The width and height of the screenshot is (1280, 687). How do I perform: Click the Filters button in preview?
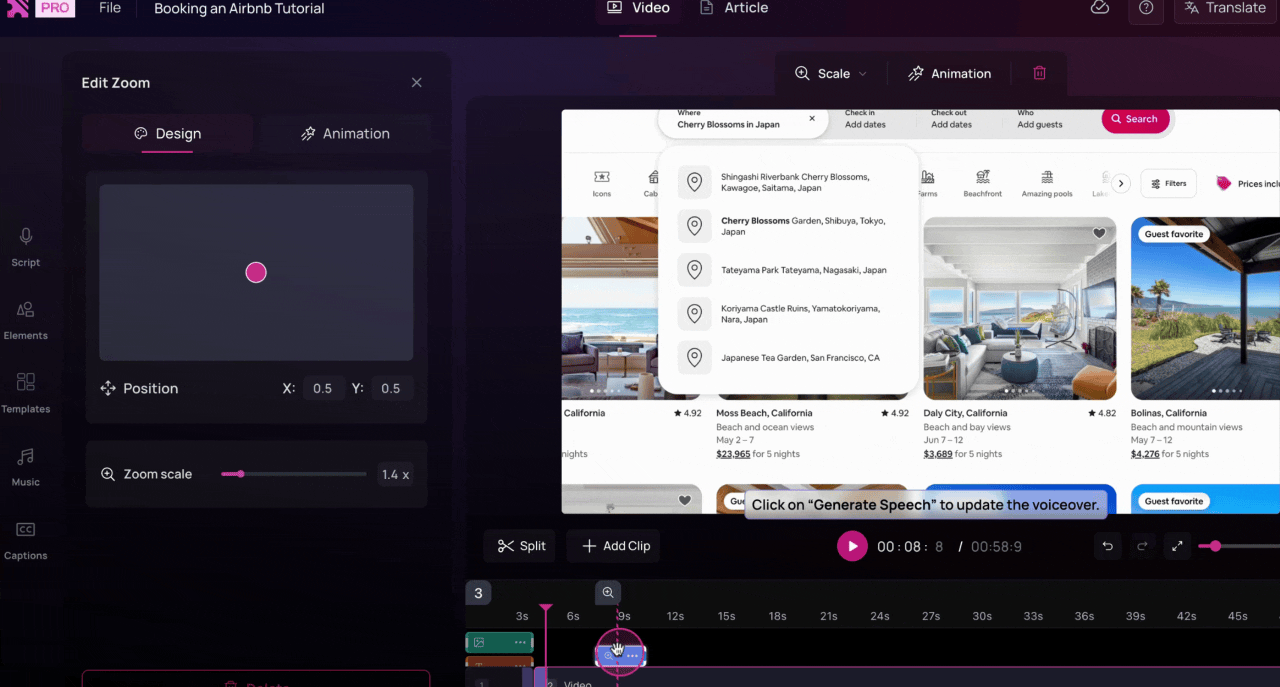[x=1168, y=184]
